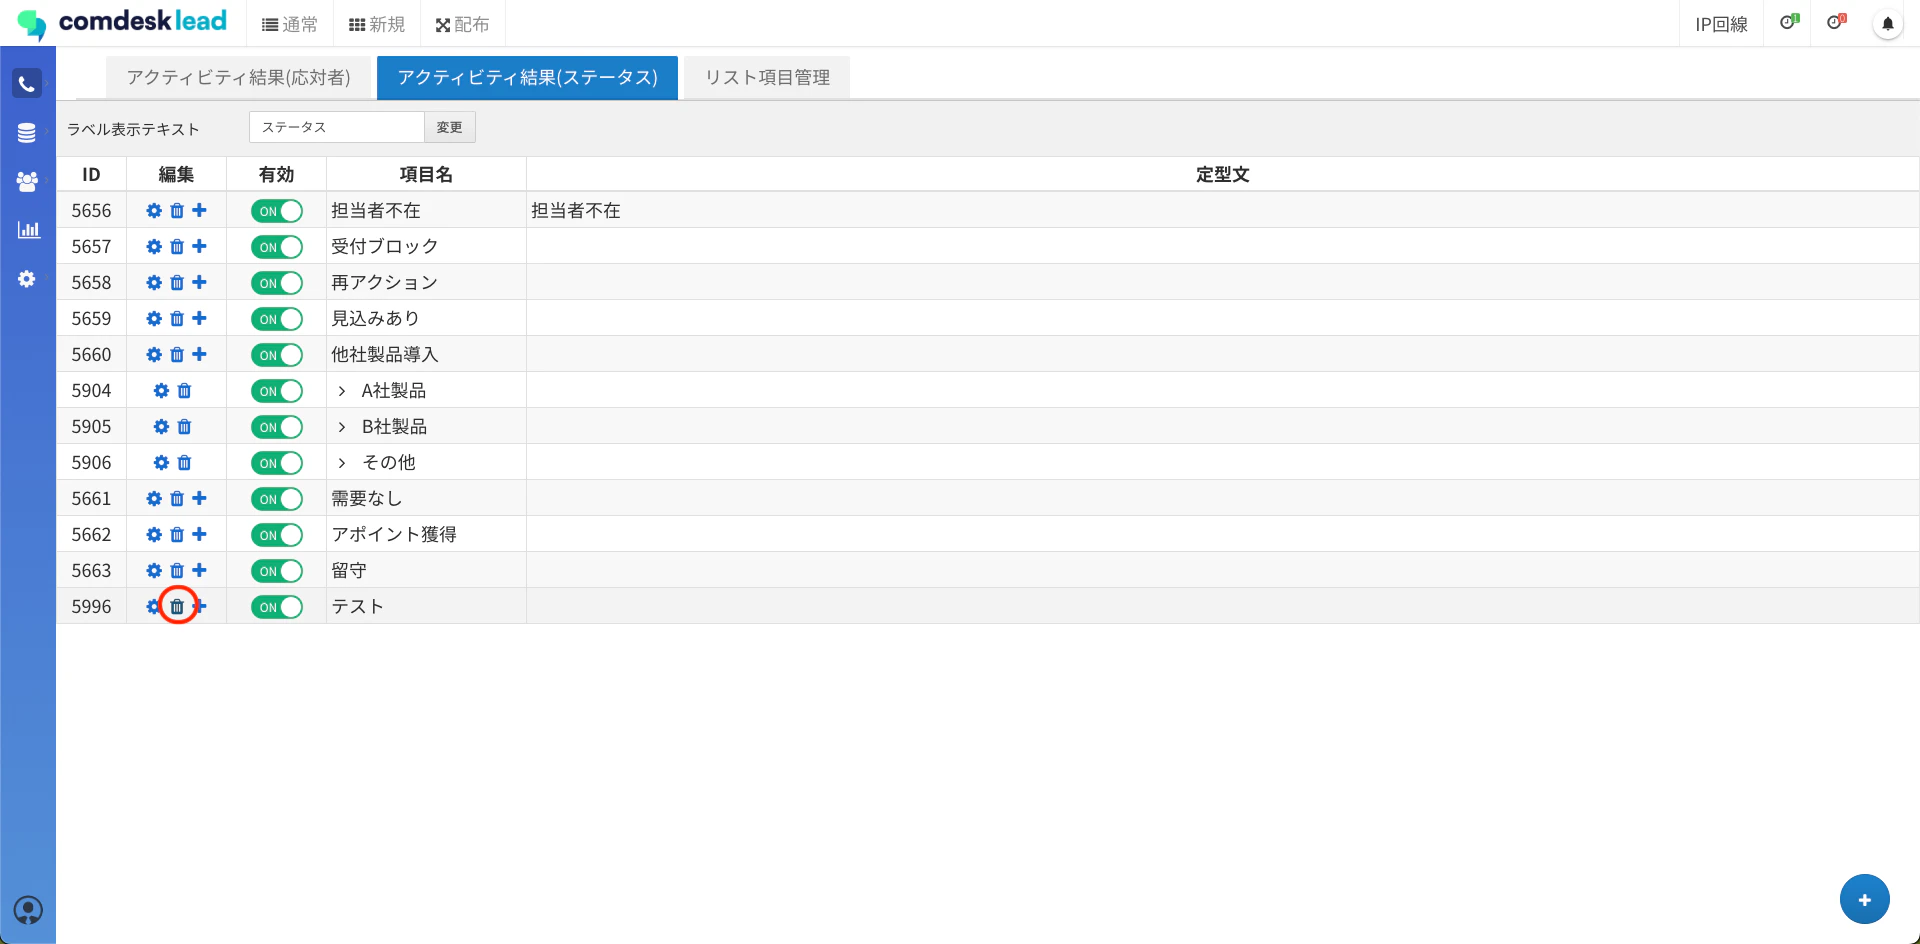Select the 留守 item name cell

[x=426, y=571]
